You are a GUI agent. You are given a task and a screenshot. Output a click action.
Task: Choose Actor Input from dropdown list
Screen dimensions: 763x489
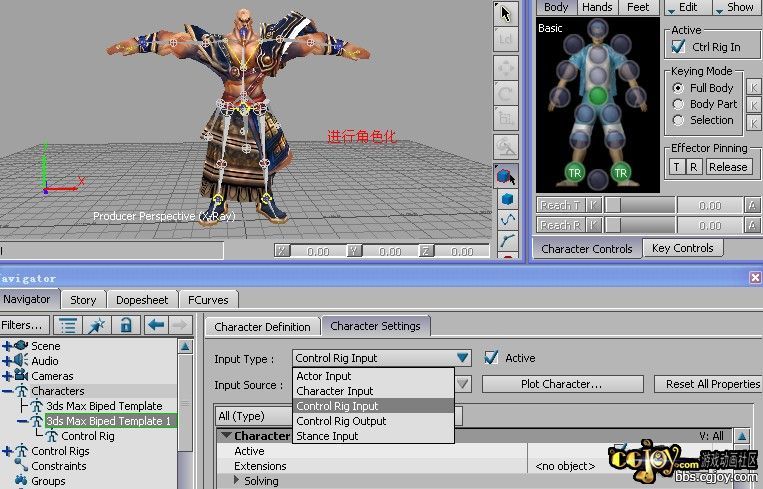[373, 376]
